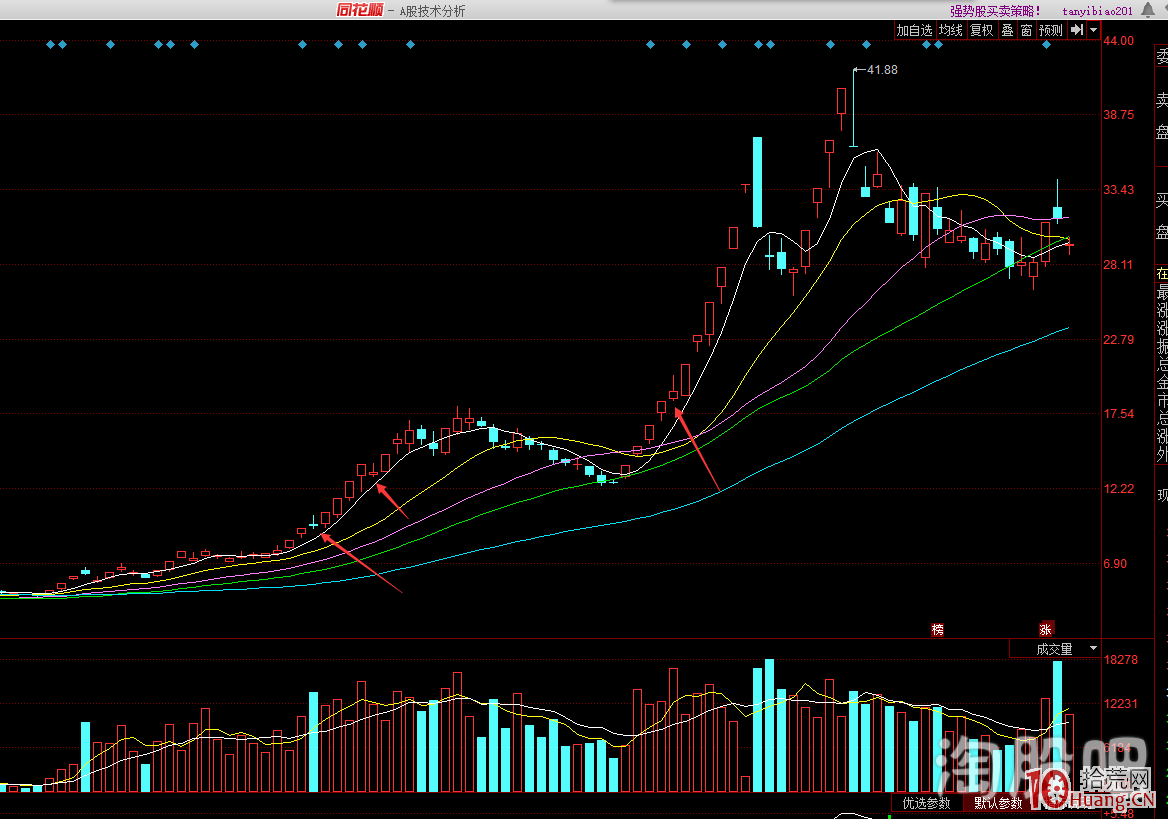Click the 涨 marker badge on chart

point(1046,629)
